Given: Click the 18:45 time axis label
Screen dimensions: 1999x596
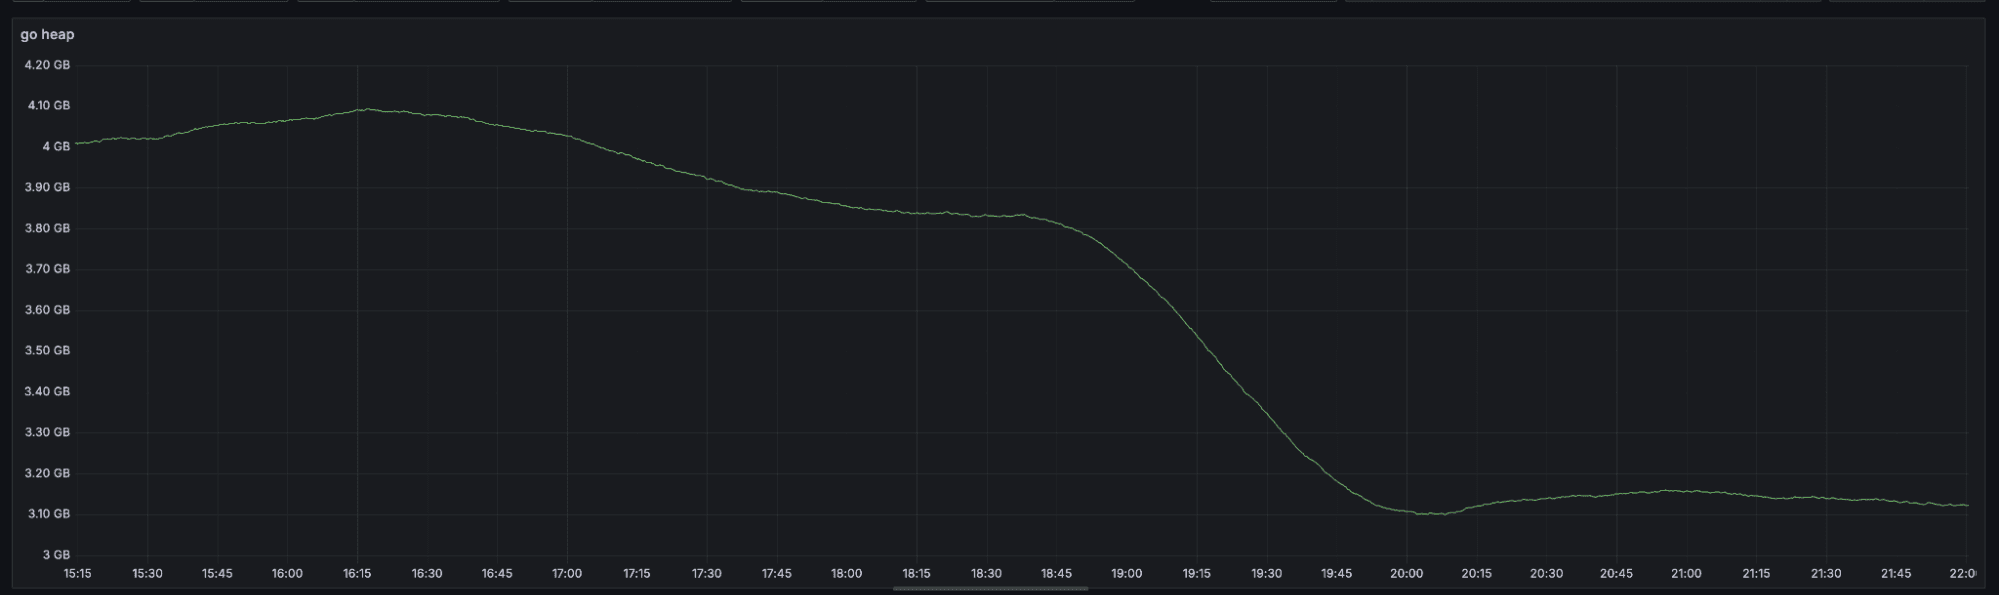Looking at the screenshot, I should [x=1056, y=574].
